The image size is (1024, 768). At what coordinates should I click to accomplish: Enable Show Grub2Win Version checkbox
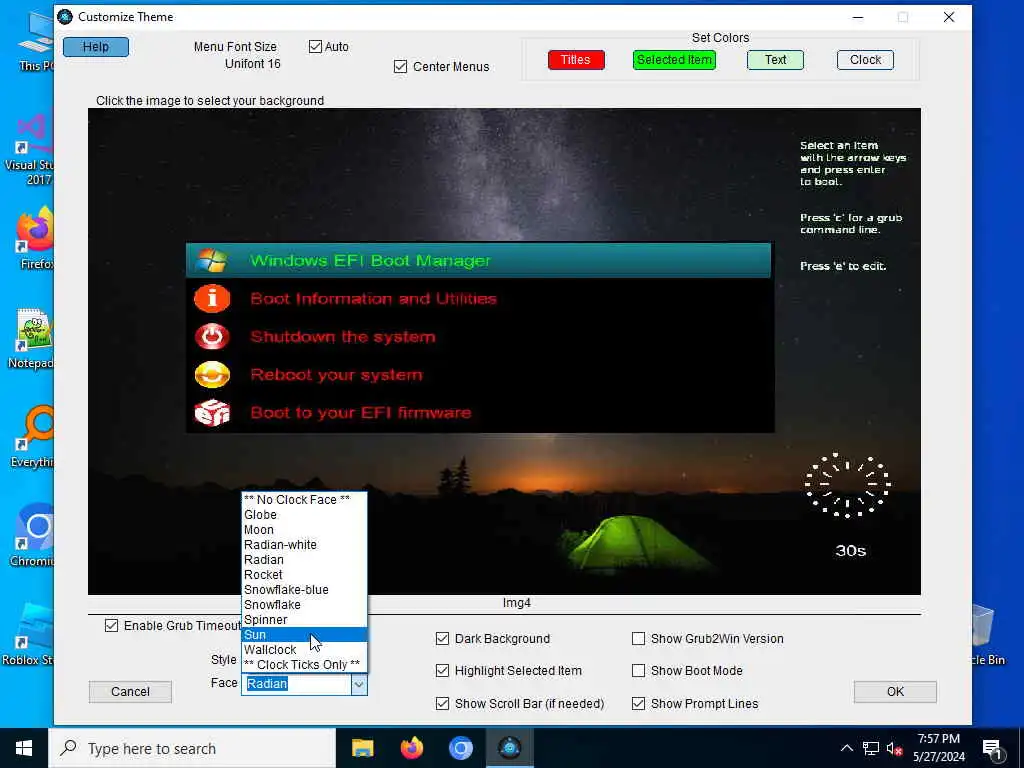pyautogui.click(x=639, y=639)
